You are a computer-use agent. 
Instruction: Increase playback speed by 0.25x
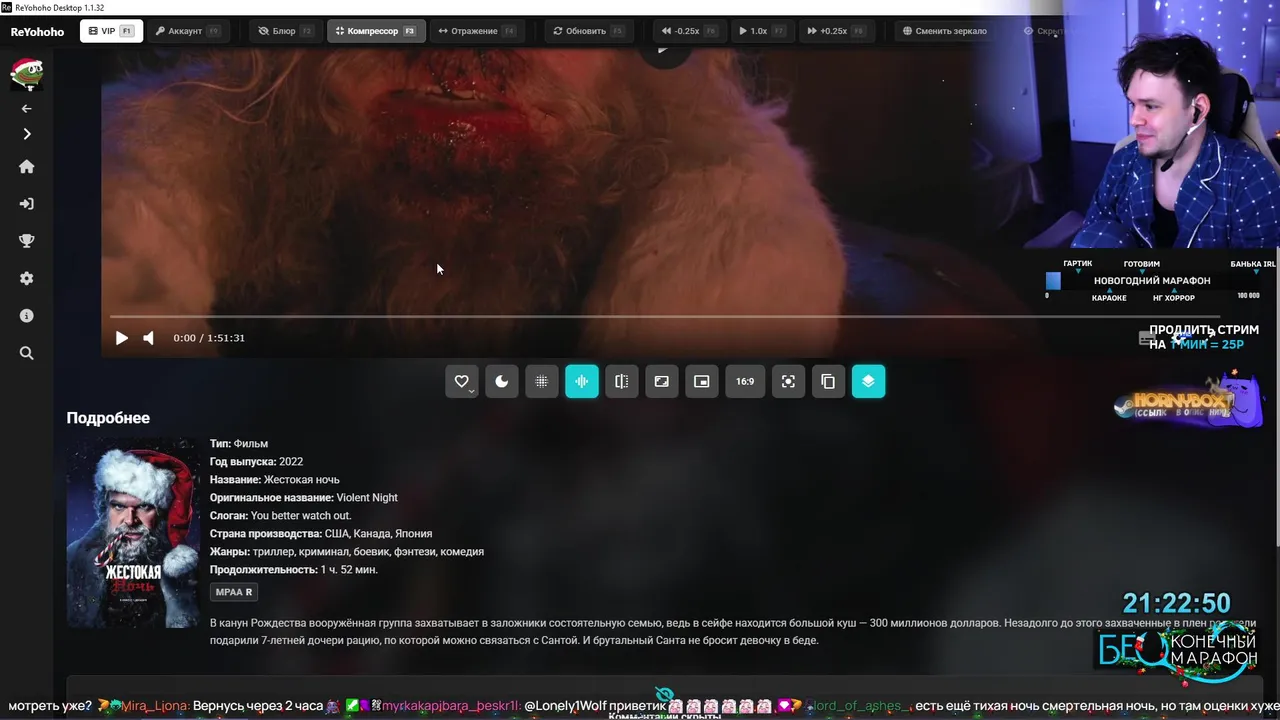[835, 31]
